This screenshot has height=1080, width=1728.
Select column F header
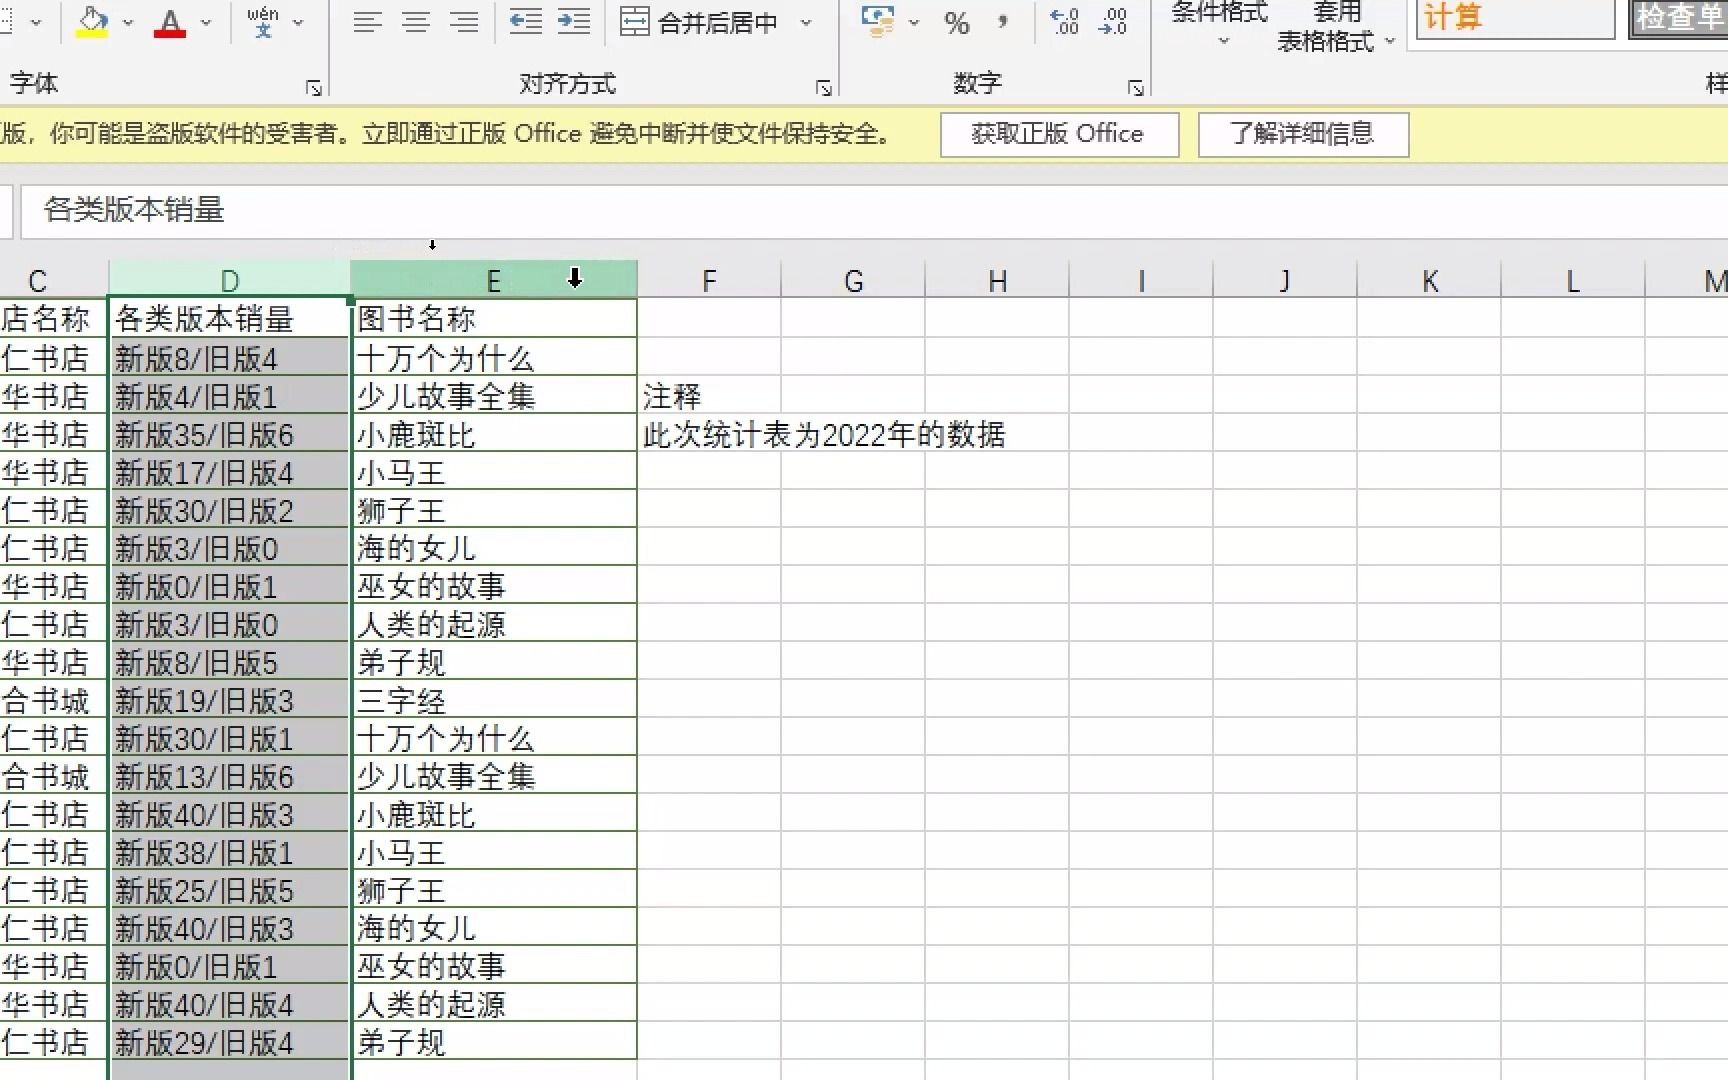click(x=709, y=281)
